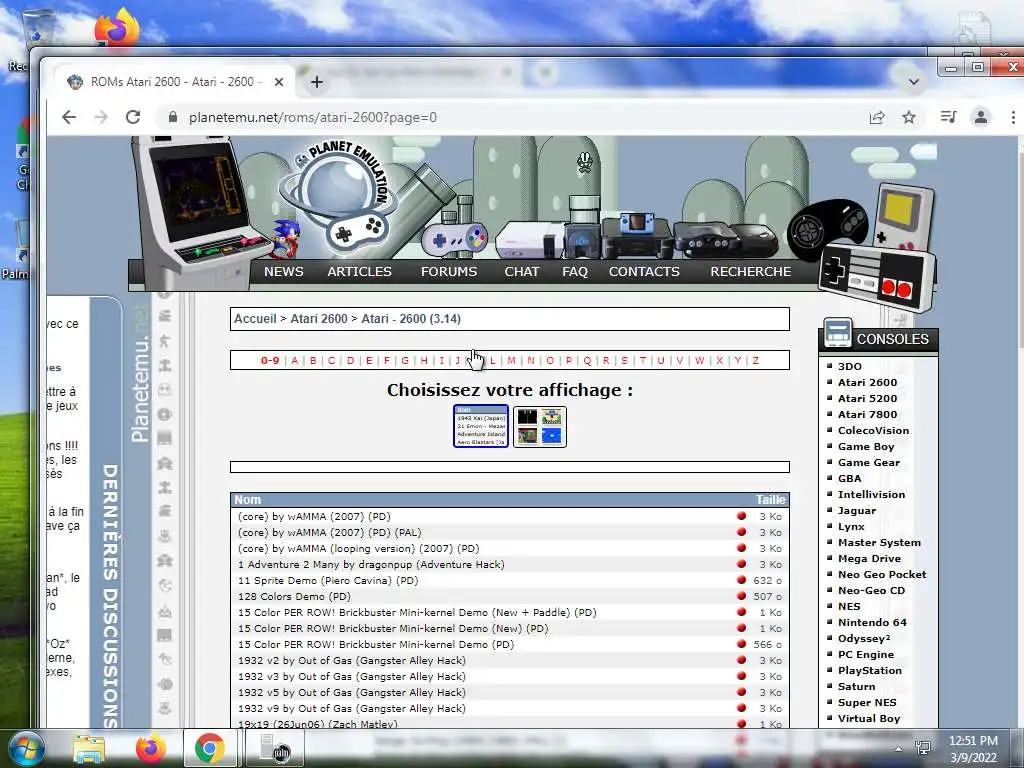Open File Explorer from the taskbar

point(89,748)
